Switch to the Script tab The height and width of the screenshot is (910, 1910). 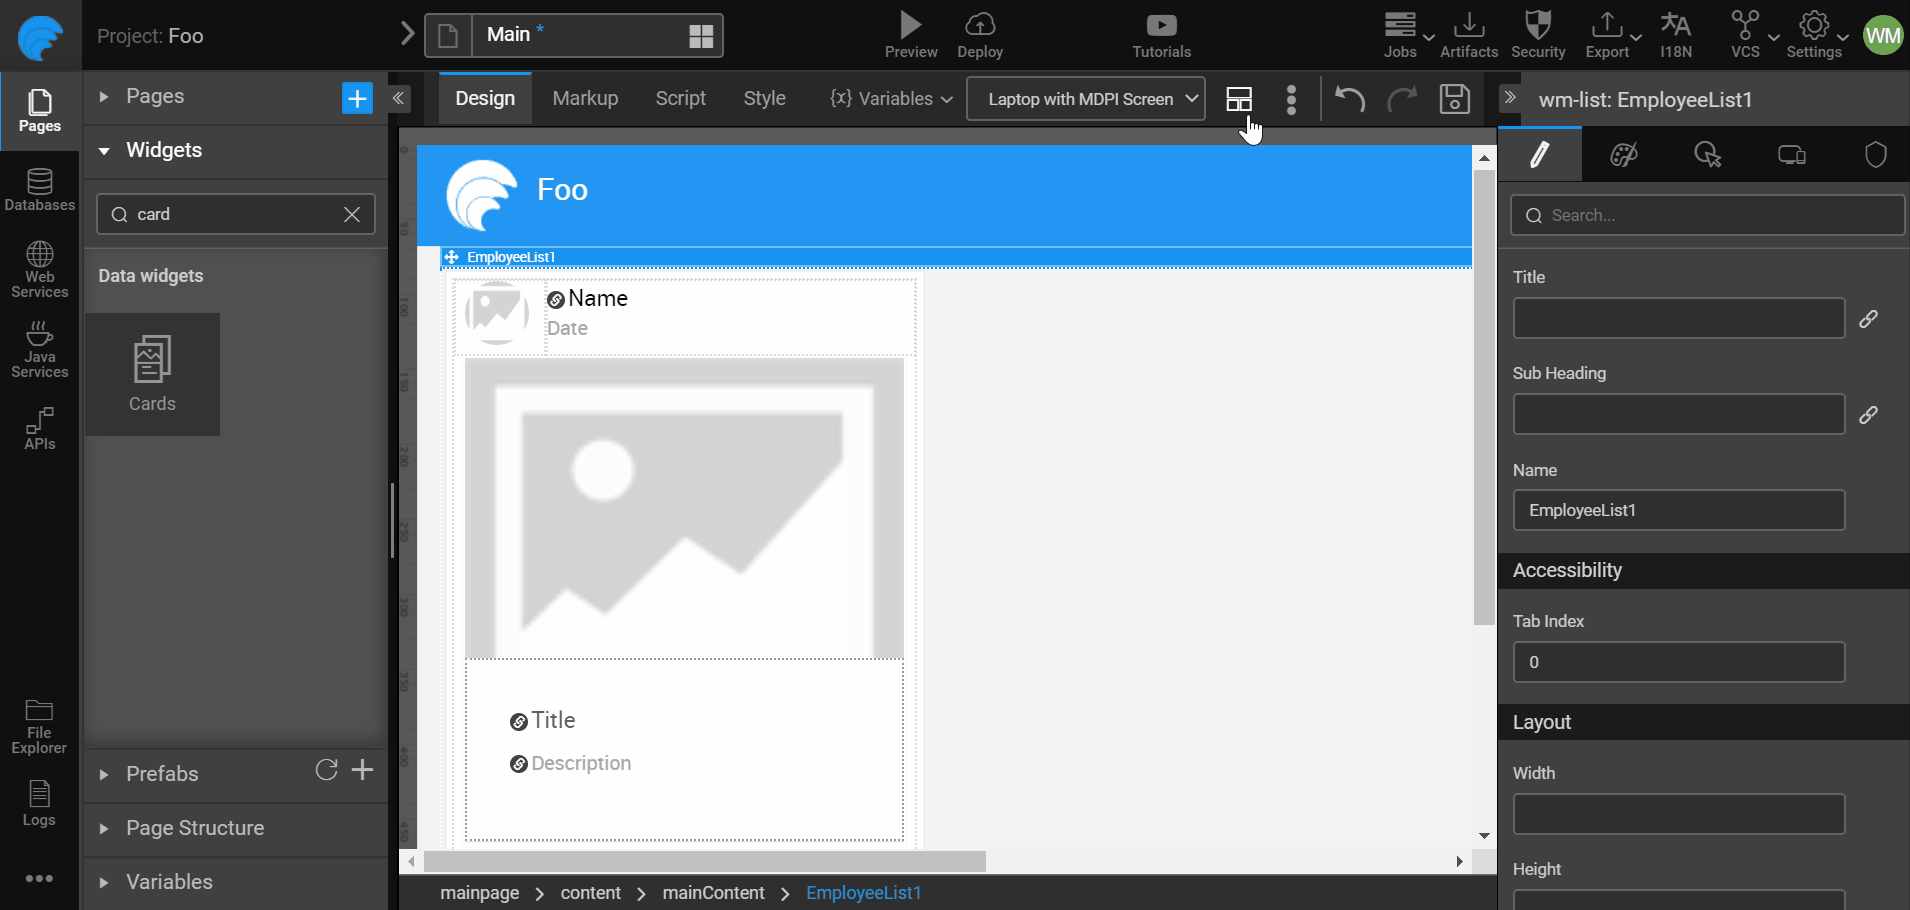coord(680,98)
